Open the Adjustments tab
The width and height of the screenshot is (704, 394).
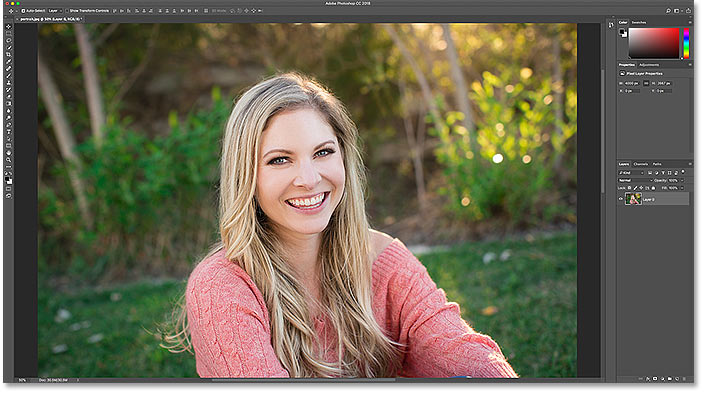(x=649, y=65)
